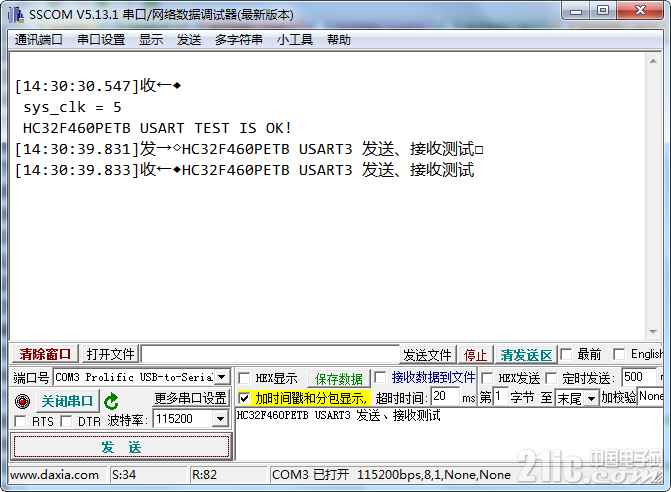Open 更多串口设置 dialog
Viewport: 671px width, 492px height.
(190, 398)
